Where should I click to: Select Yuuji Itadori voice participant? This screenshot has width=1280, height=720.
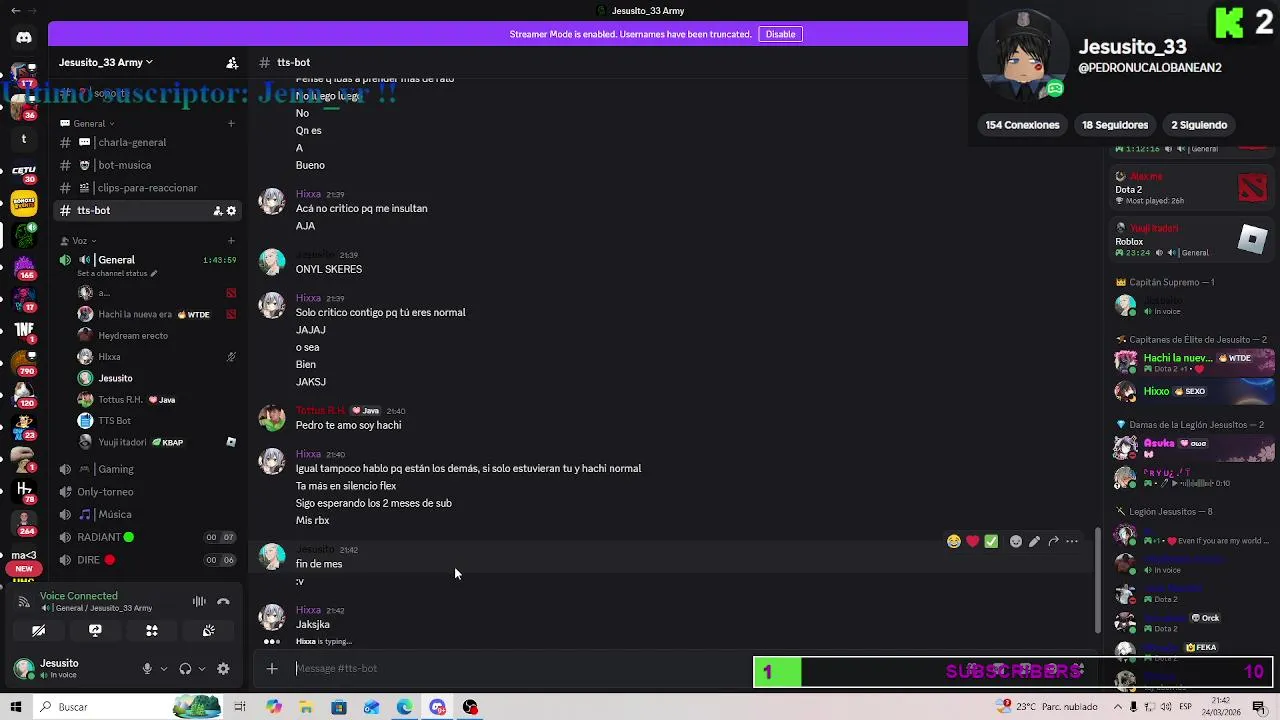tap(156, 442)
